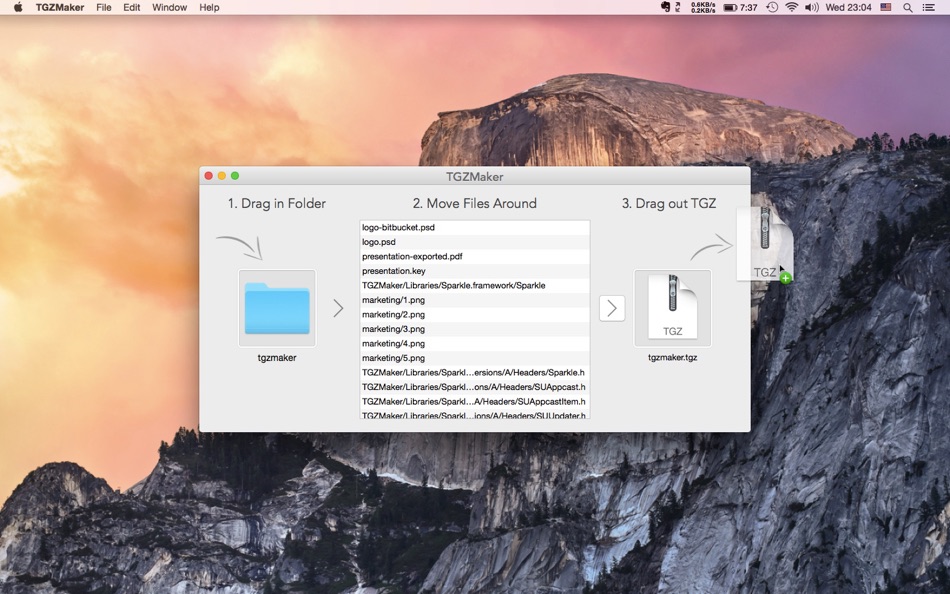
Task: Open the File menu
Action: pos(103,7)
